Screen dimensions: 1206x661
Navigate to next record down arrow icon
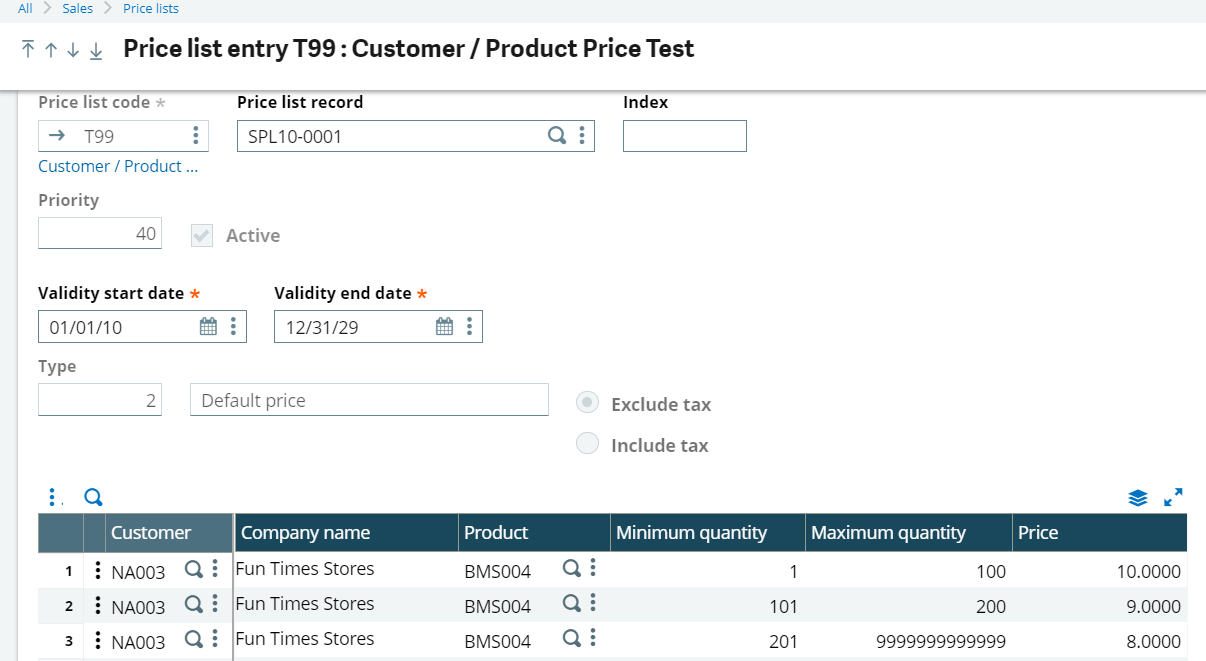click(71, 49)
